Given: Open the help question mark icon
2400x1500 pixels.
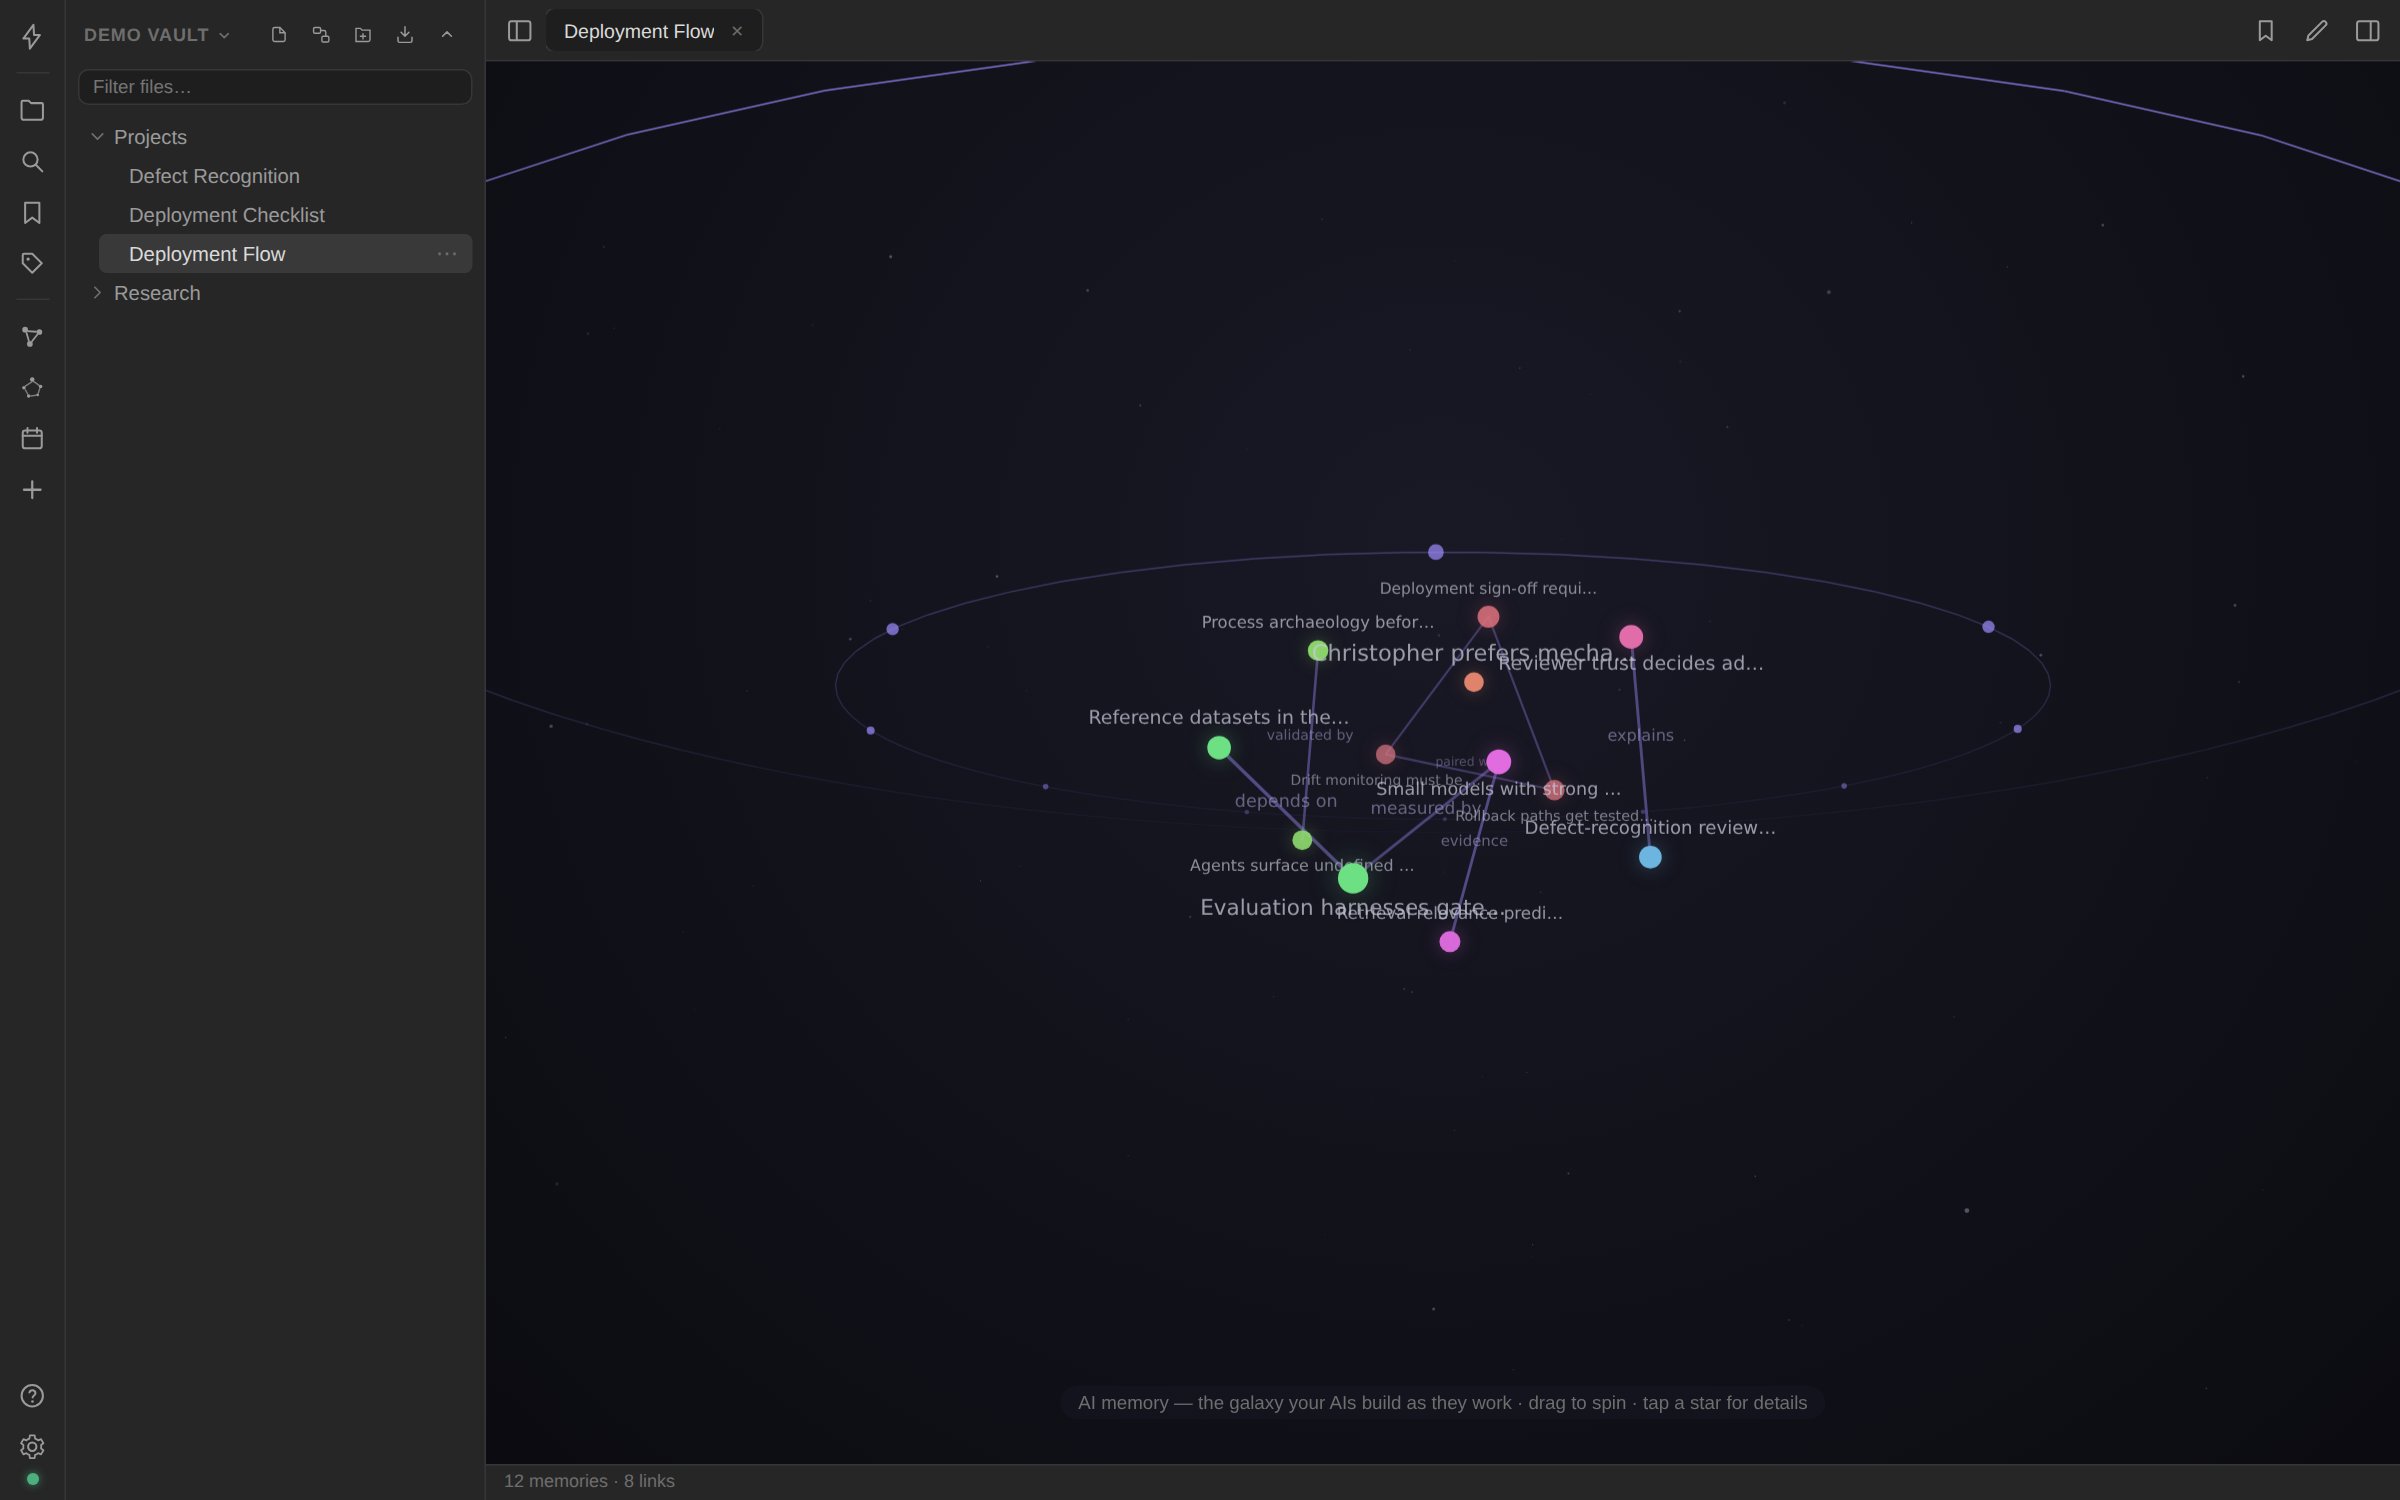Looking at the screenshot, I should [x=32, y=1395].
